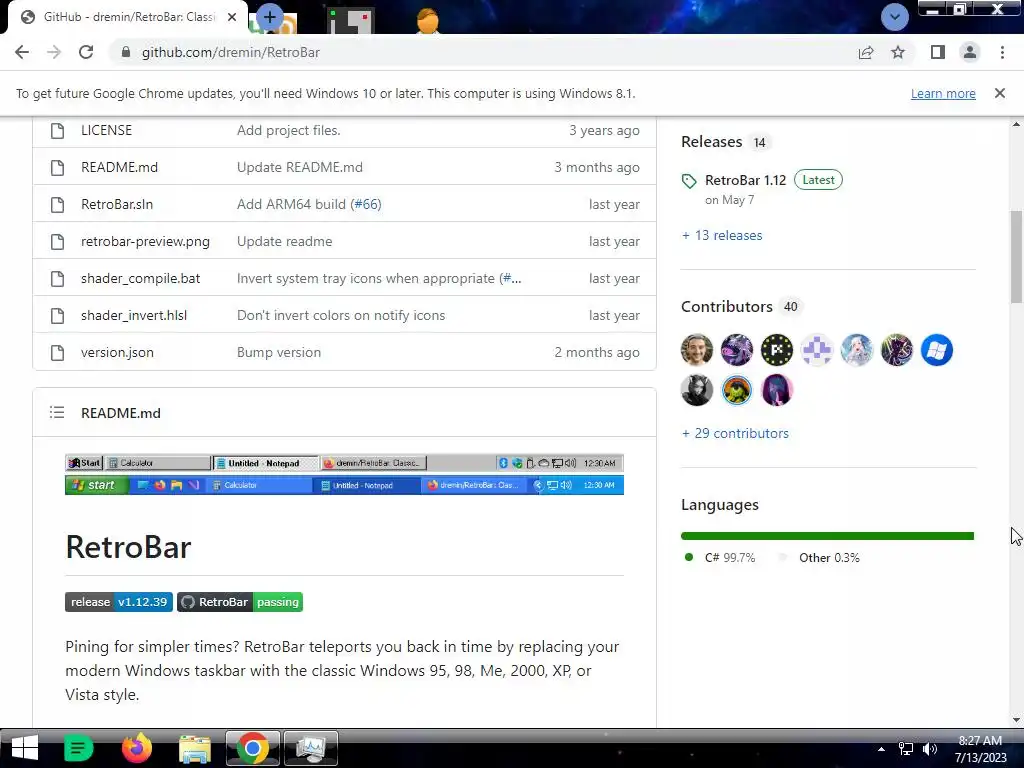This screenshot has width=1024, height=768.
Task: Open the 'Add project files.' commit message
Action: (x=289, y=130)
